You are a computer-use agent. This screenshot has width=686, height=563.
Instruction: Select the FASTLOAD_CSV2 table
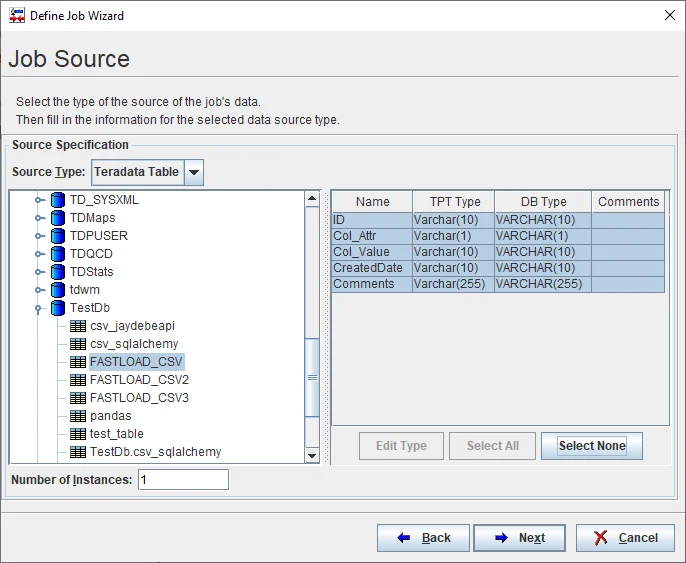139,380
